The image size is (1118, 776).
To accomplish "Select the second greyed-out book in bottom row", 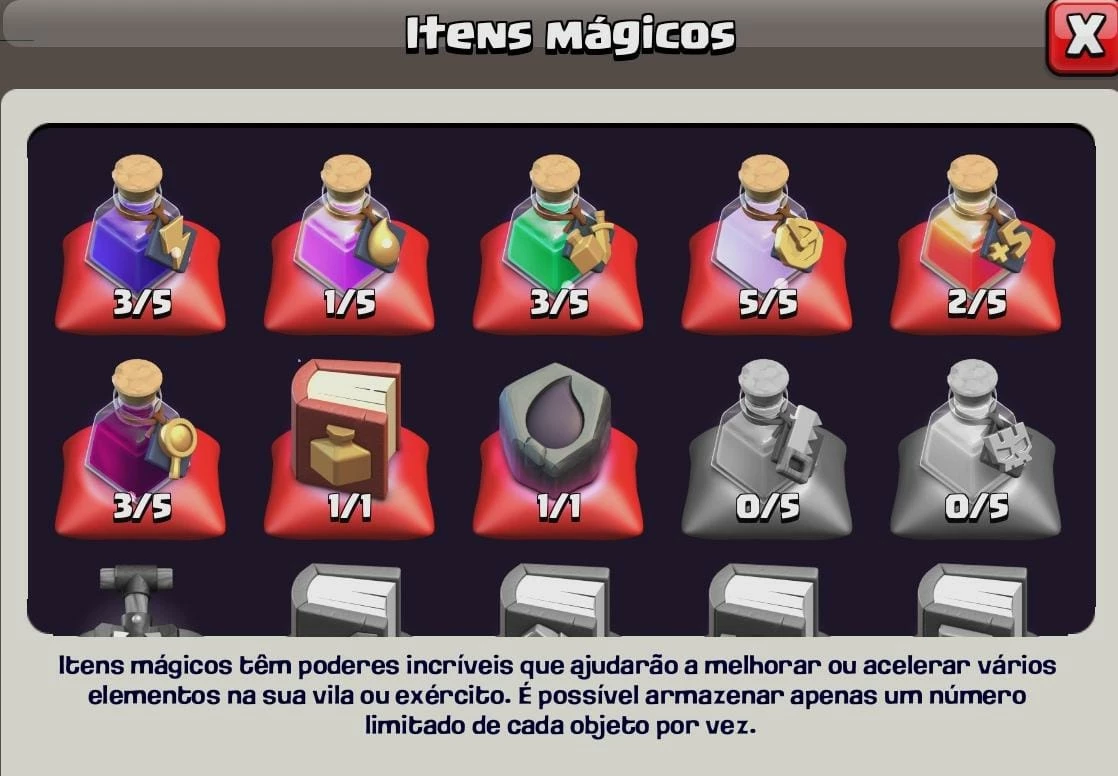I will coord(556,600).
